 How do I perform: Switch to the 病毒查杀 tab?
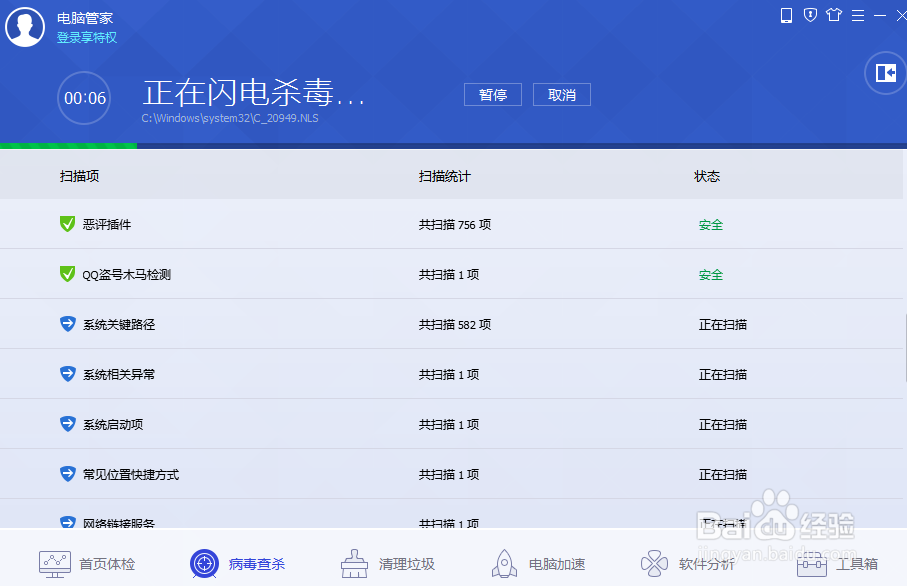coord(237,563)
